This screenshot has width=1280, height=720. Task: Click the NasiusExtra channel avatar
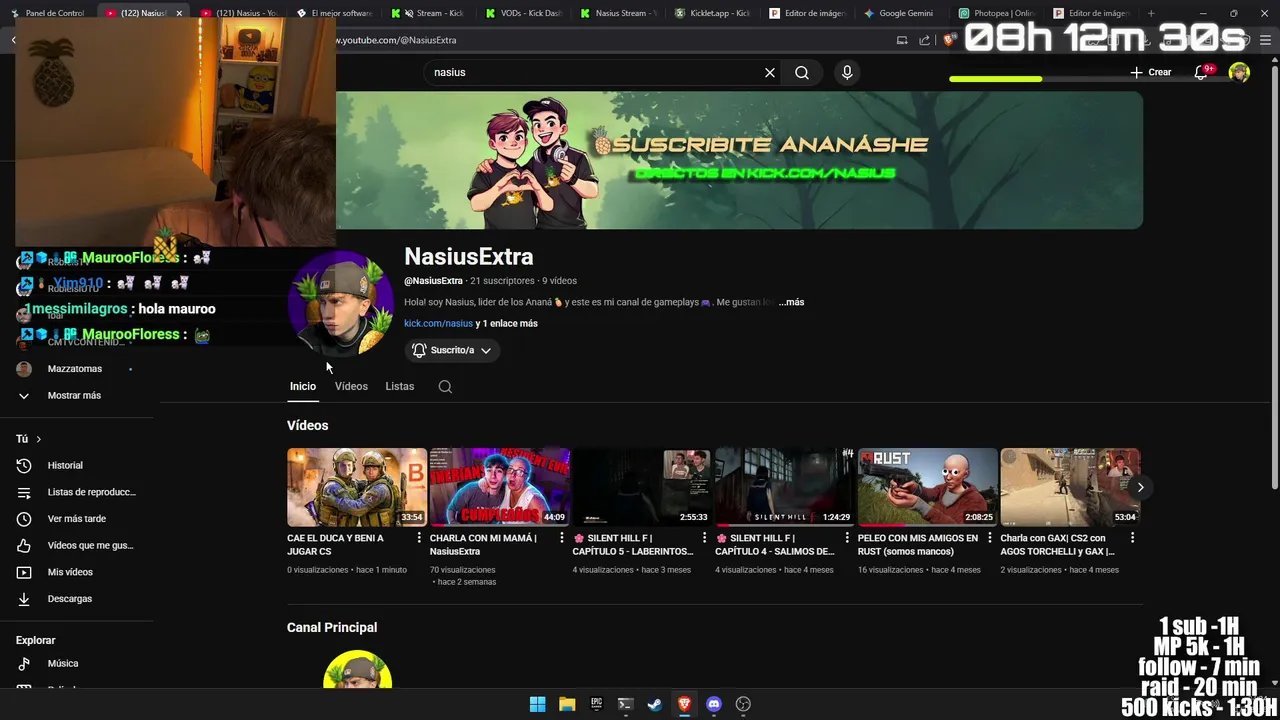(x=340, y=303)
